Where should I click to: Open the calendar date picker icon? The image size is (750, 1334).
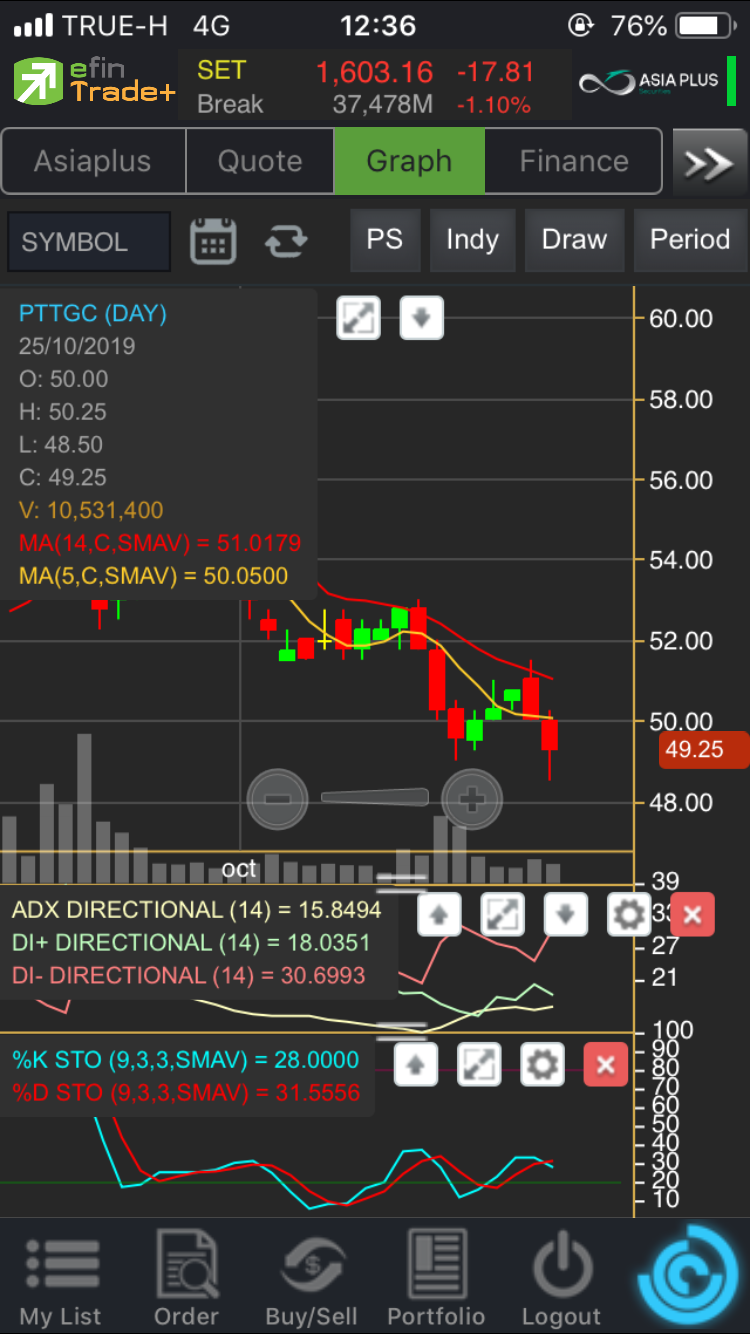point(213,241)
